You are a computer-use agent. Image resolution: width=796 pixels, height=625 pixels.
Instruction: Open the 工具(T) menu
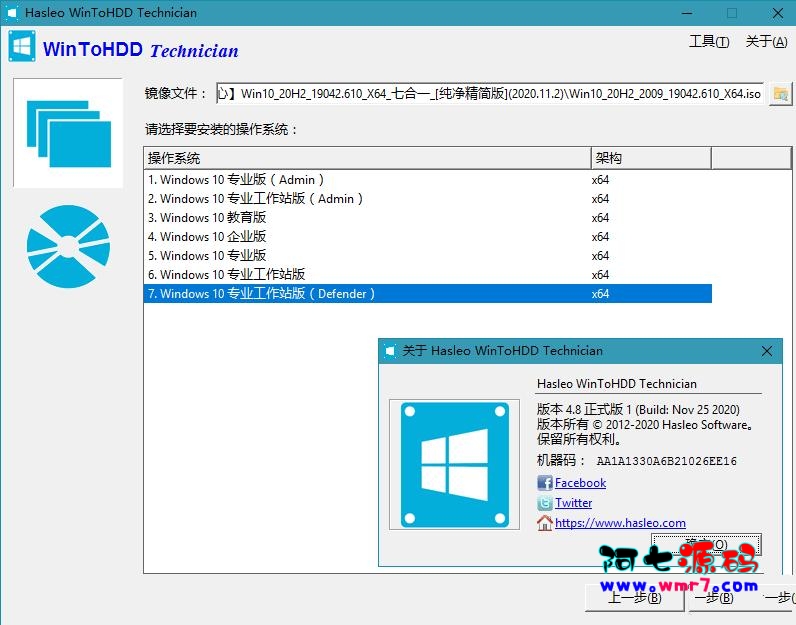click(x=709, y=41)
